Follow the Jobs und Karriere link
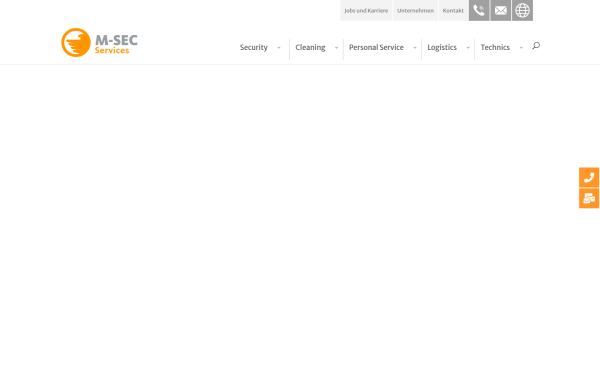The image size is (600, 375). [x=366, y=11]
